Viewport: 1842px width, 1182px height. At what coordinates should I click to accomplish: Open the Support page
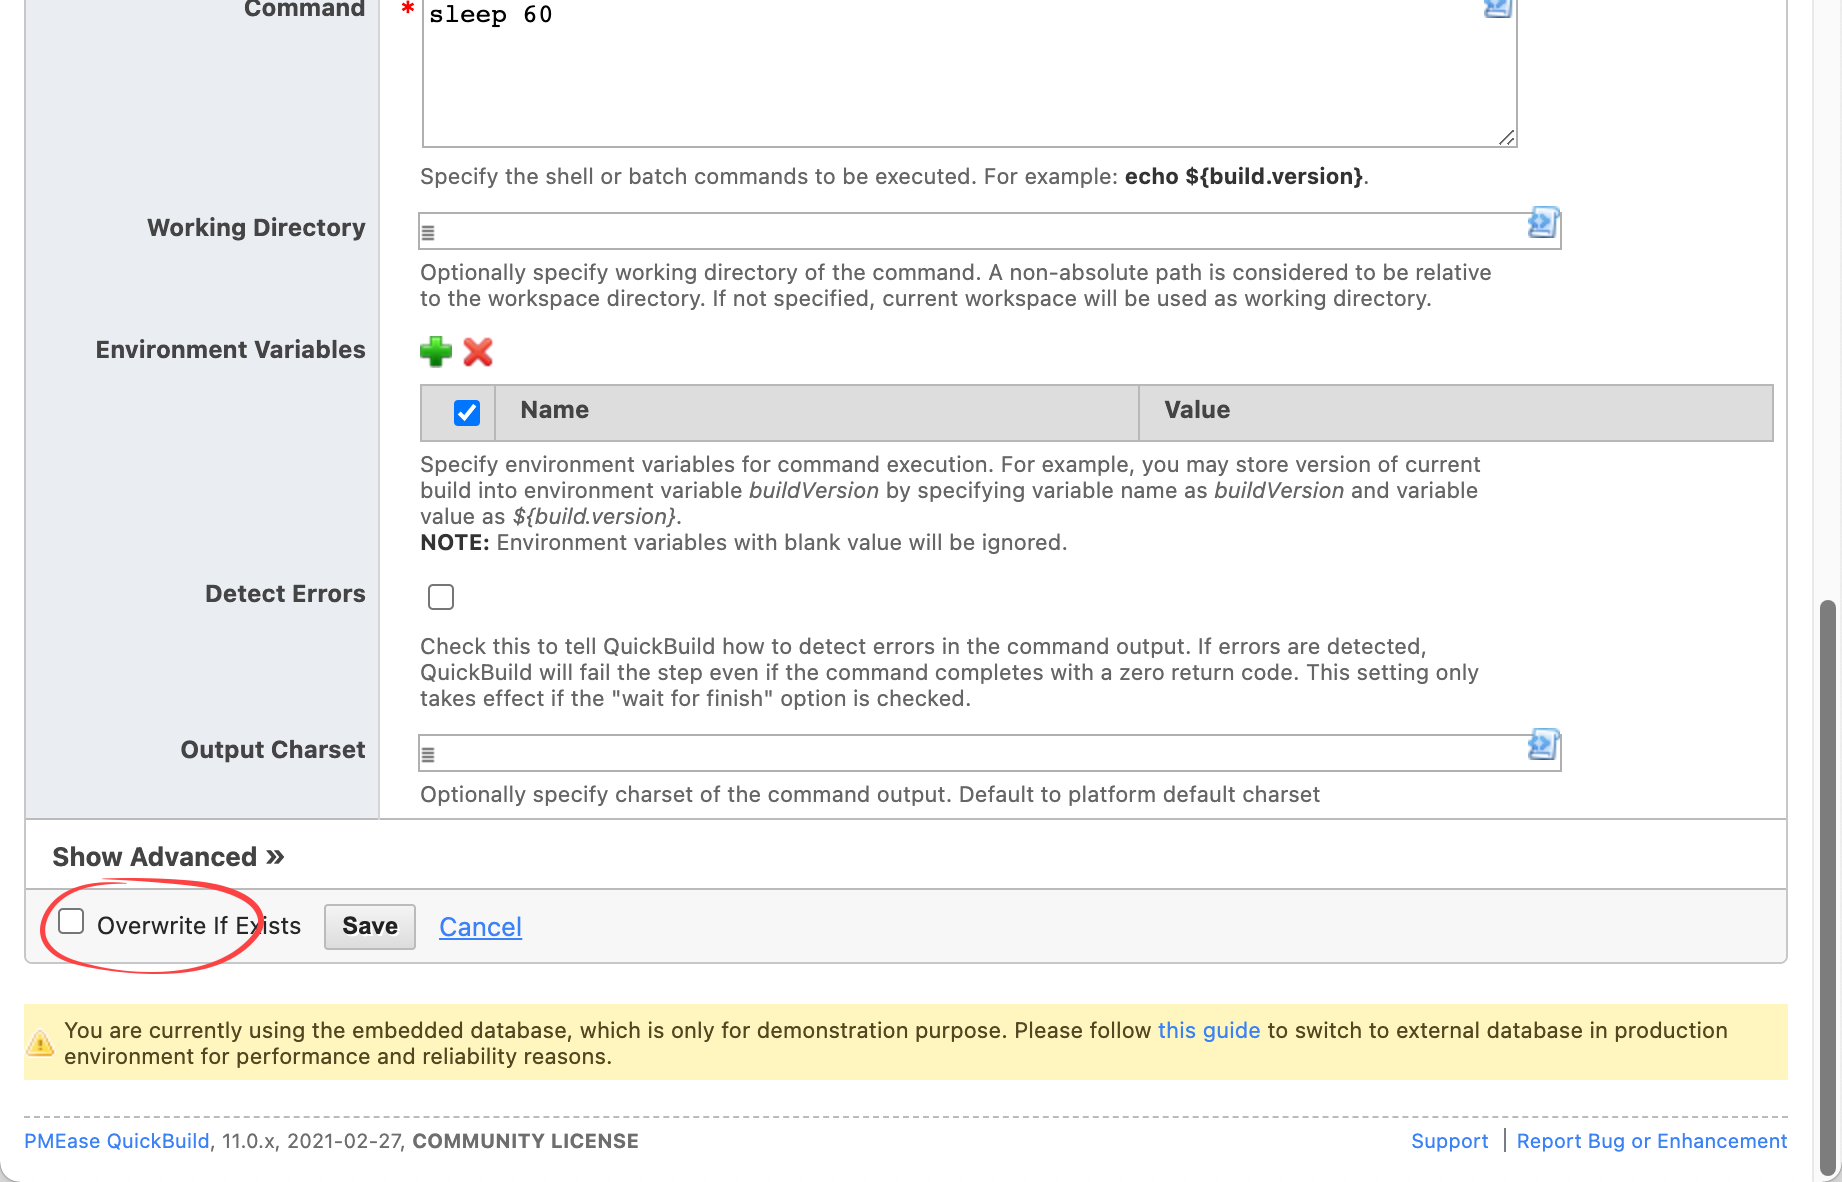[x=1449, y=1141]
